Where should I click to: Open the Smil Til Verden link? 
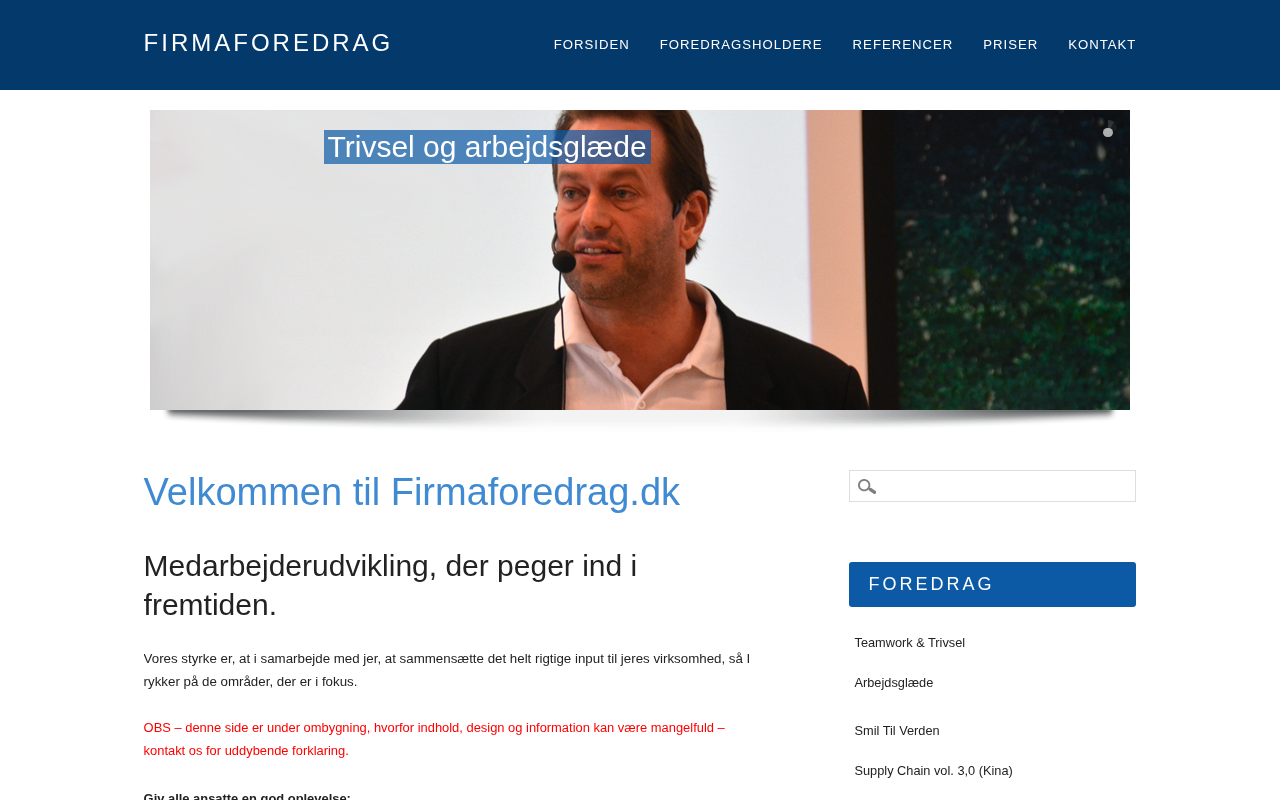pos(897,731)
